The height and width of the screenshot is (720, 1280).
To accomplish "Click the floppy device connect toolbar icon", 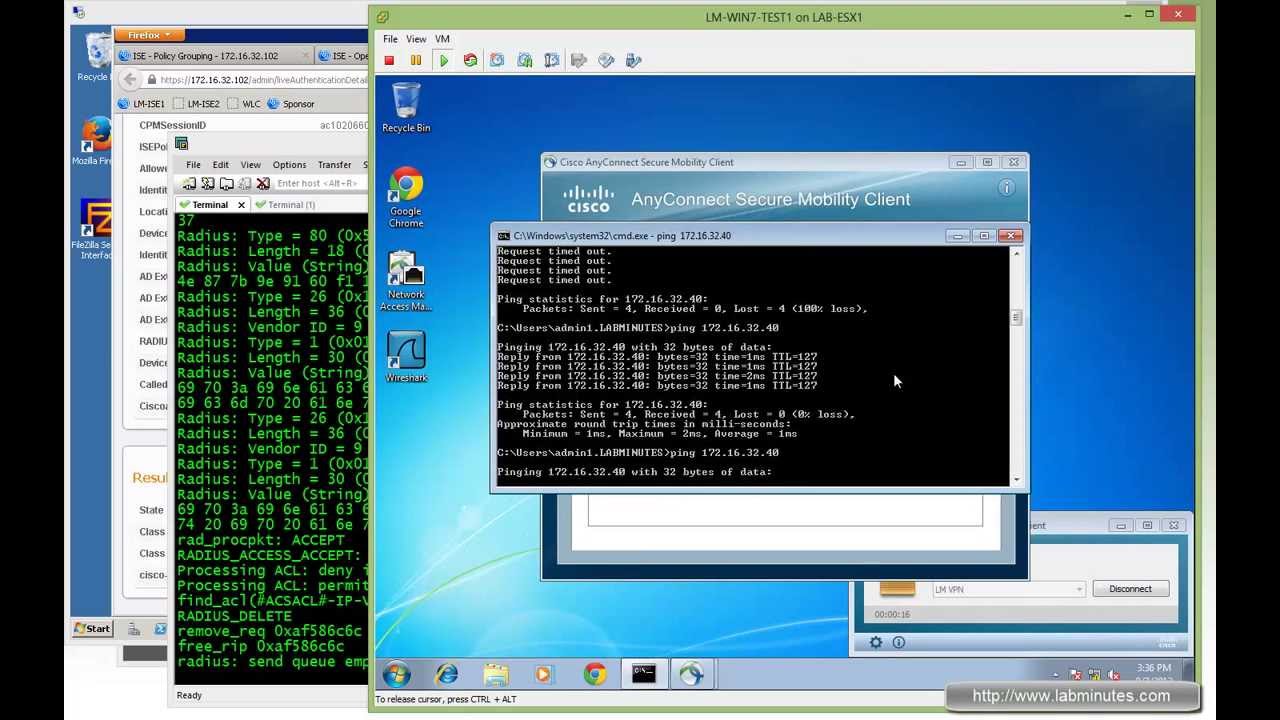I will (x=579, y=61).
